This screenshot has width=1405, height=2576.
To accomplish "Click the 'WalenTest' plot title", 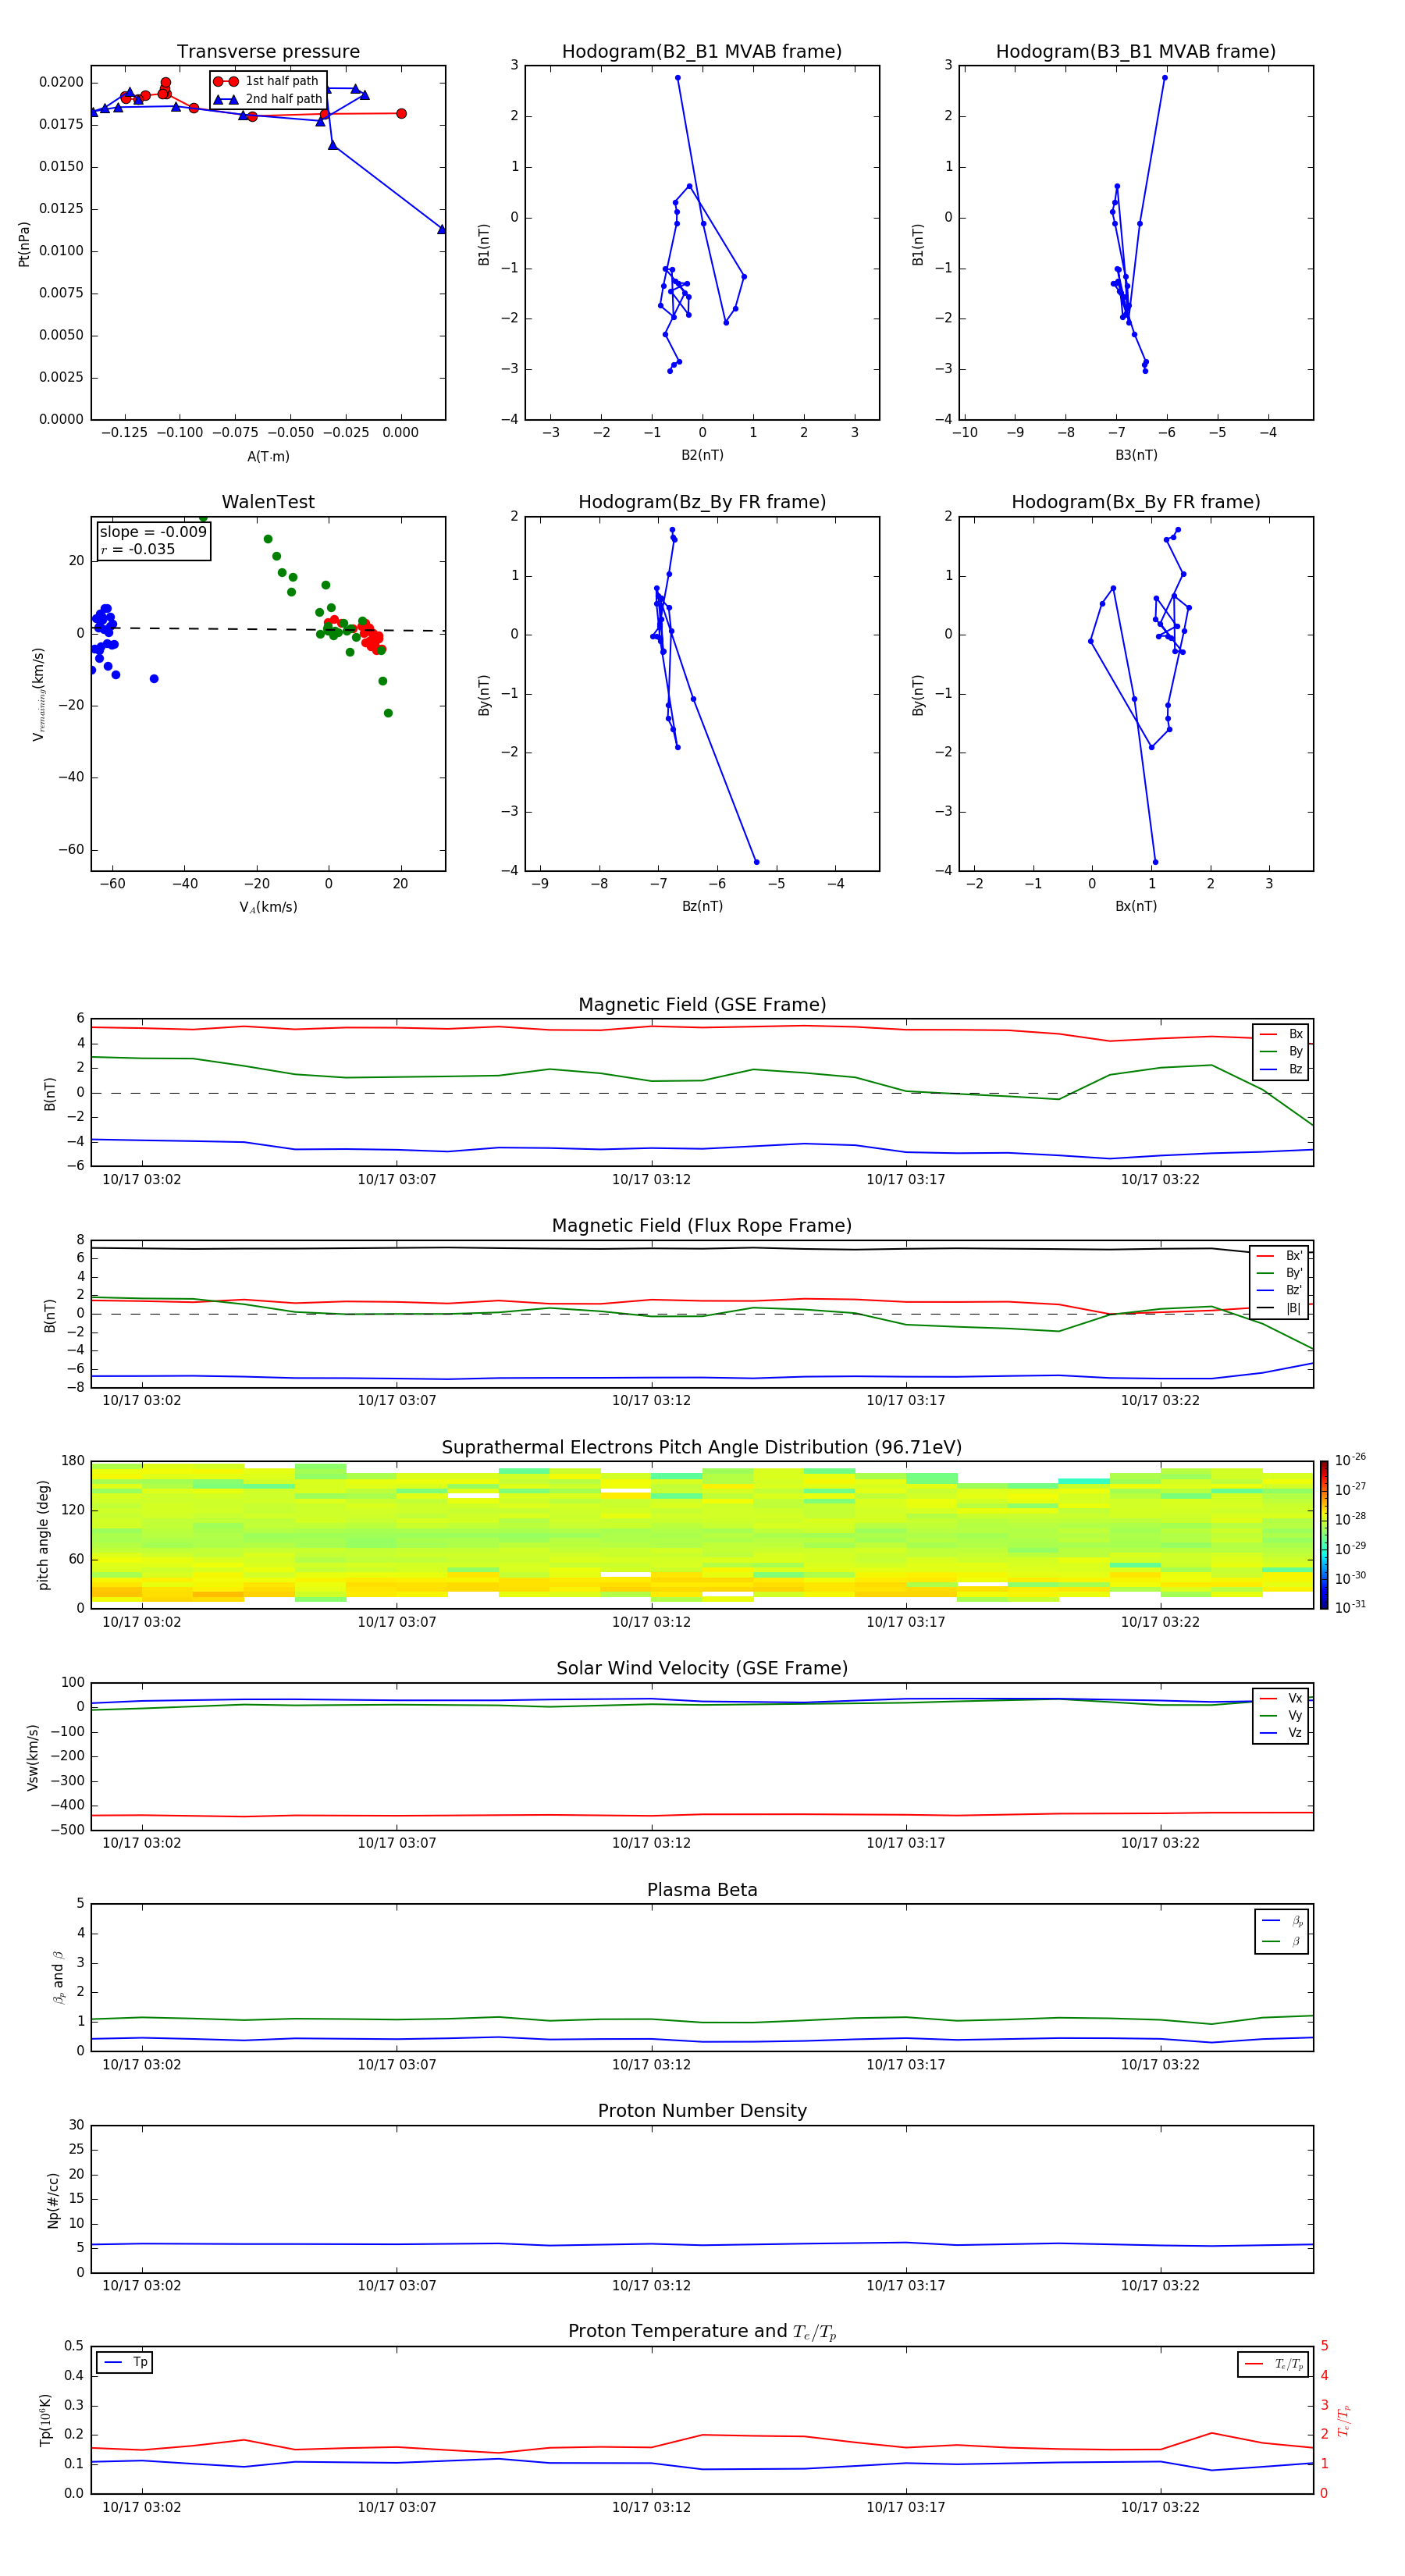I will (x=268, y=502).
